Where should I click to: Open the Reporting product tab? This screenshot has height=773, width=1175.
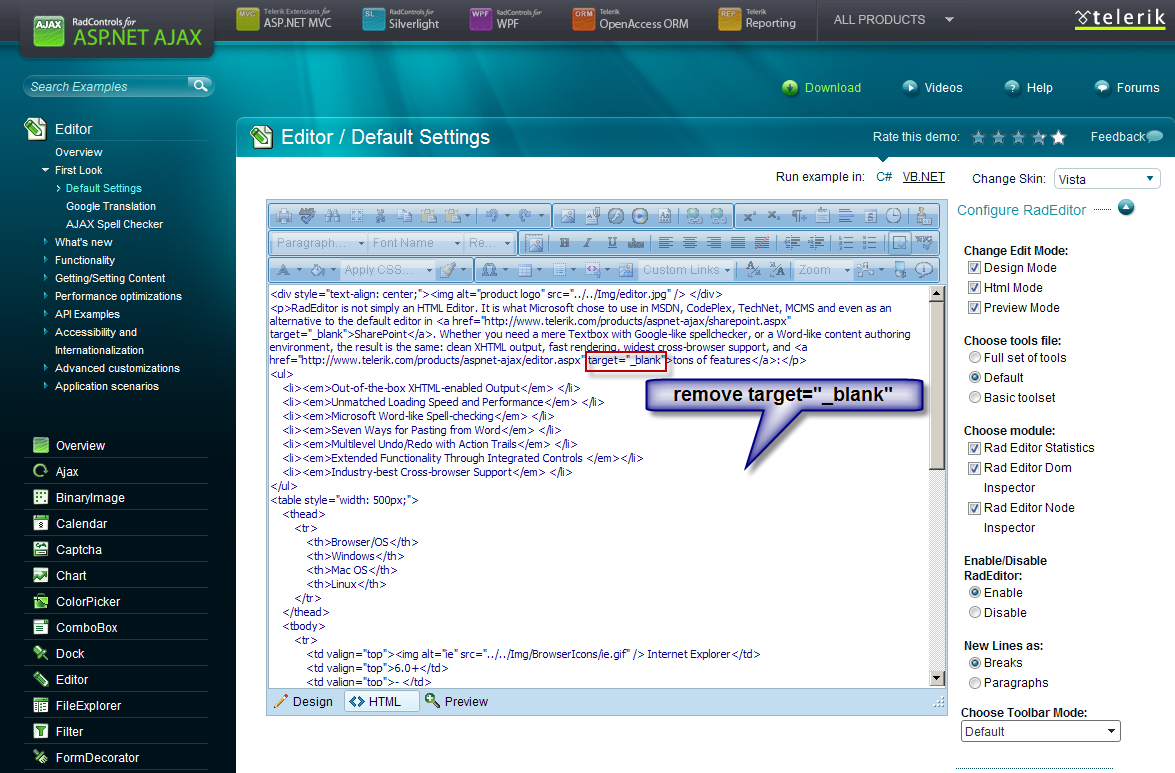757,19
